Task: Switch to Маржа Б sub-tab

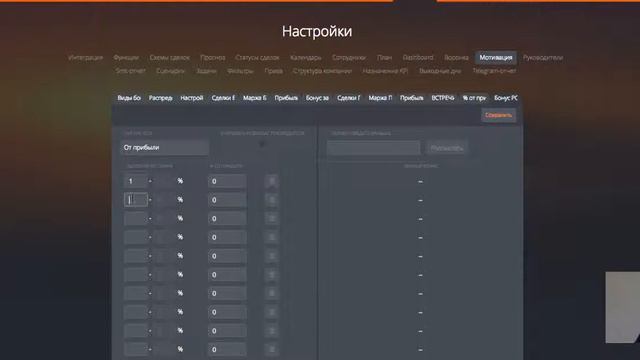Action: 255,98
